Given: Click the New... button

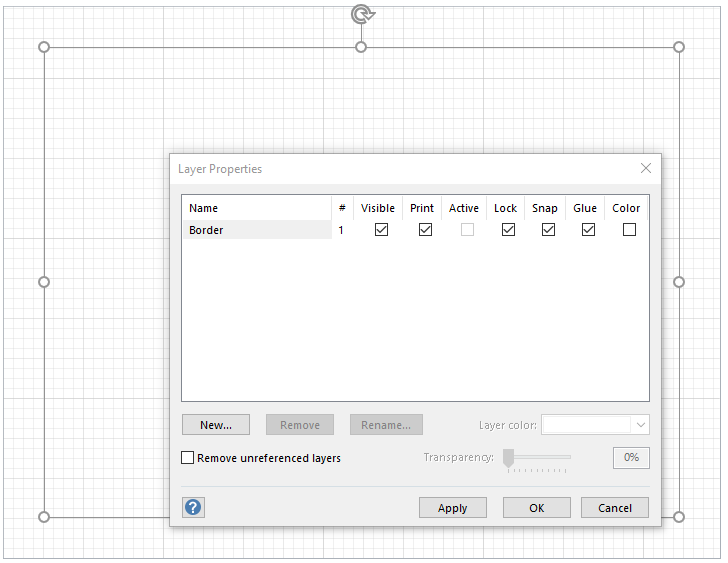Looking at the screenshot, I should pos(216,425).
